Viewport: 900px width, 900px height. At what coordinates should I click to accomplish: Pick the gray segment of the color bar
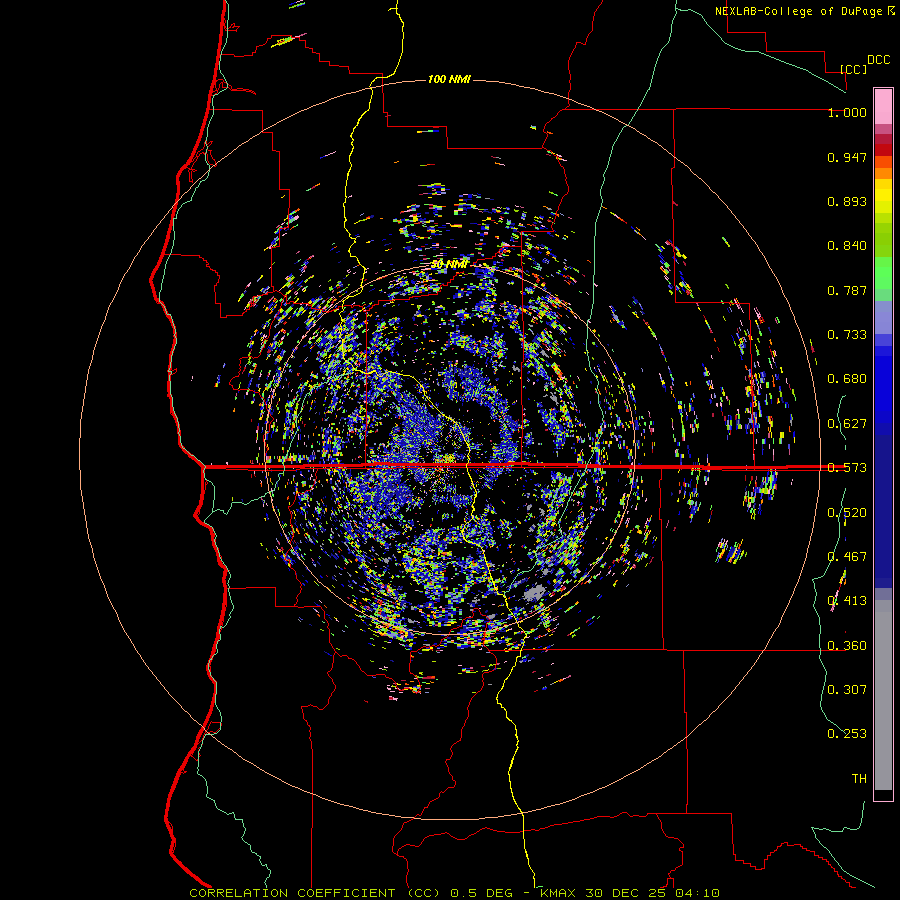point(883,695)
